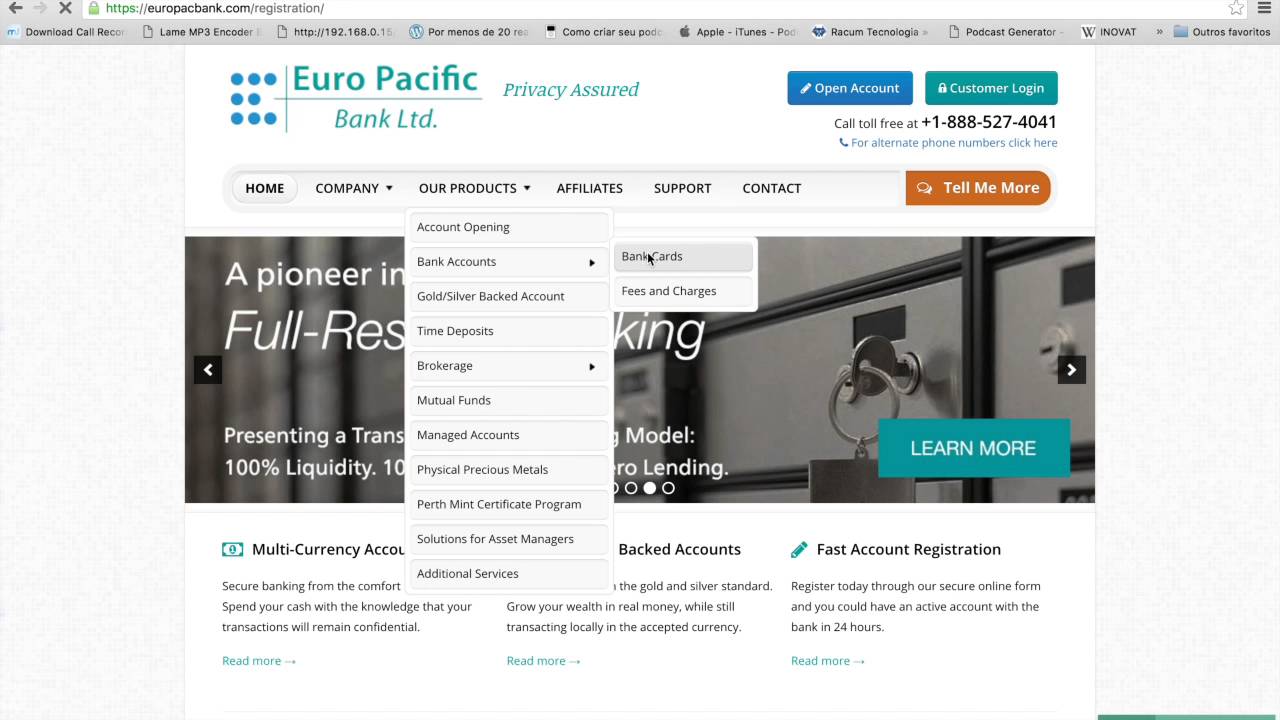The image size is (1280, 720).
Task: Select the HOME navigation item
Action: [265, 188]
